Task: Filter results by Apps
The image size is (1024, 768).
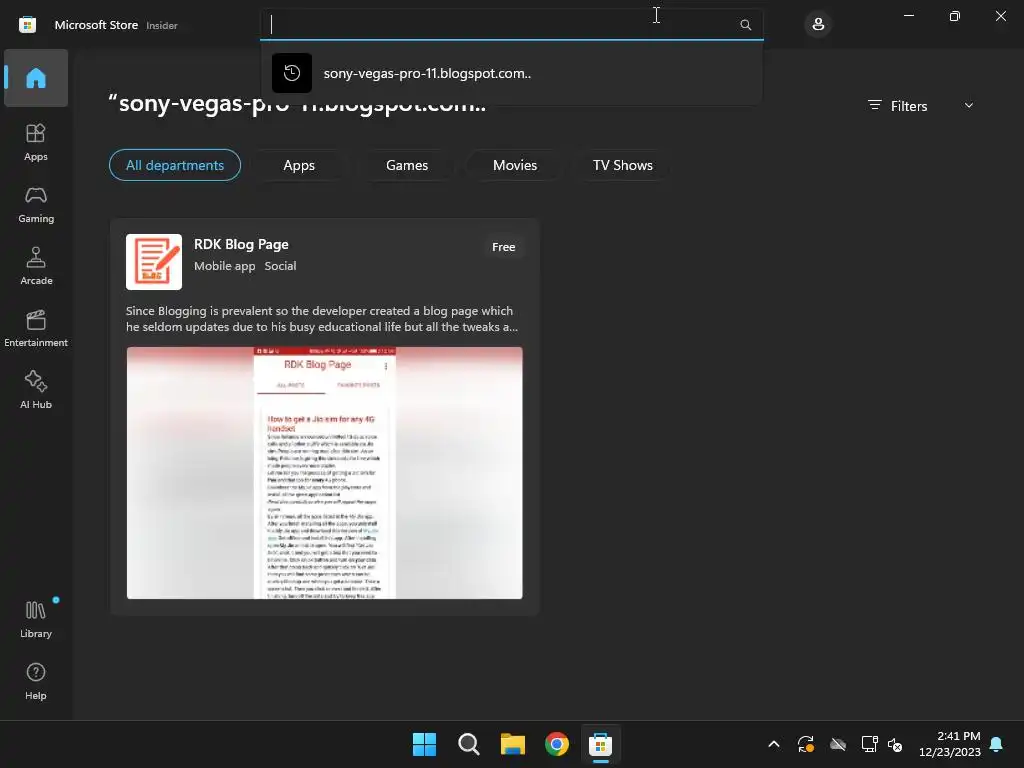Action: click(299, 165)
